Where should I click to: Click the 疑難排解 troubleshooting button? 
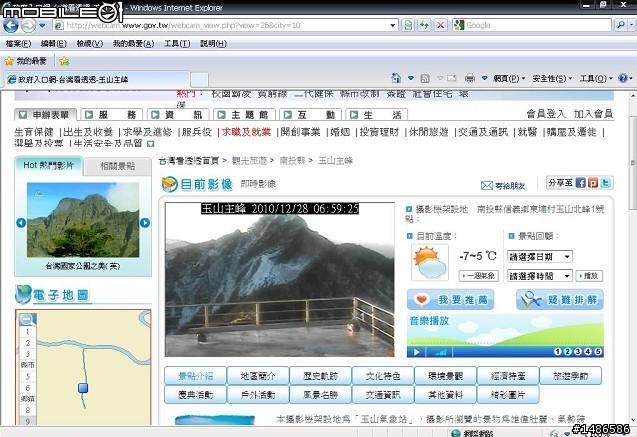click(x=560, y=300)
